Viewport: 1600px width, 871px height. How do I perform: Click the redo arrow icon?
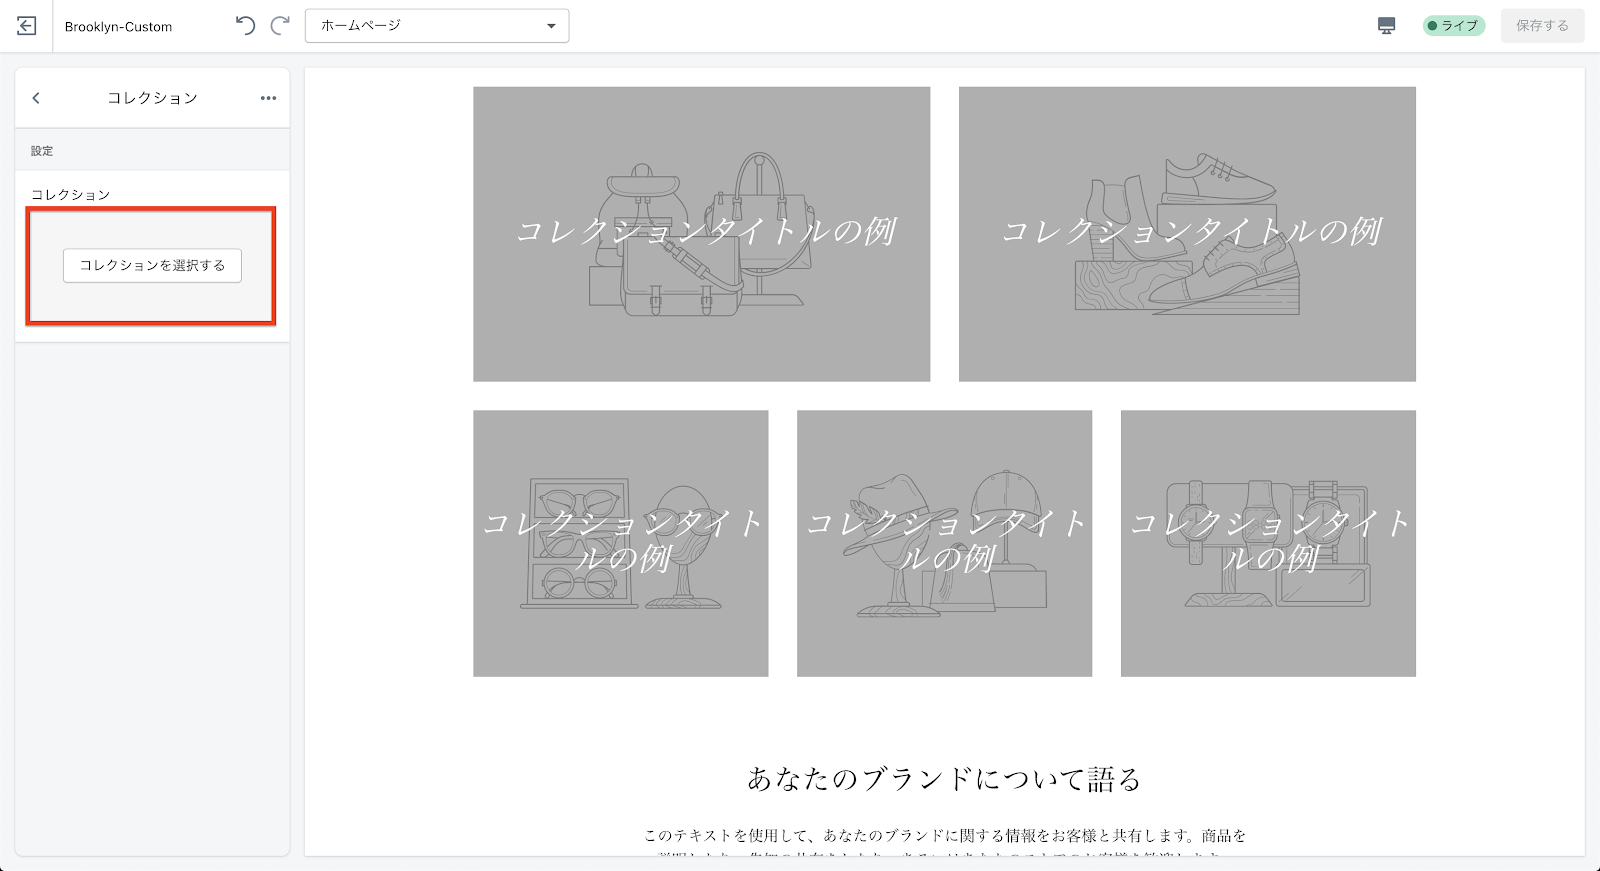281,26
